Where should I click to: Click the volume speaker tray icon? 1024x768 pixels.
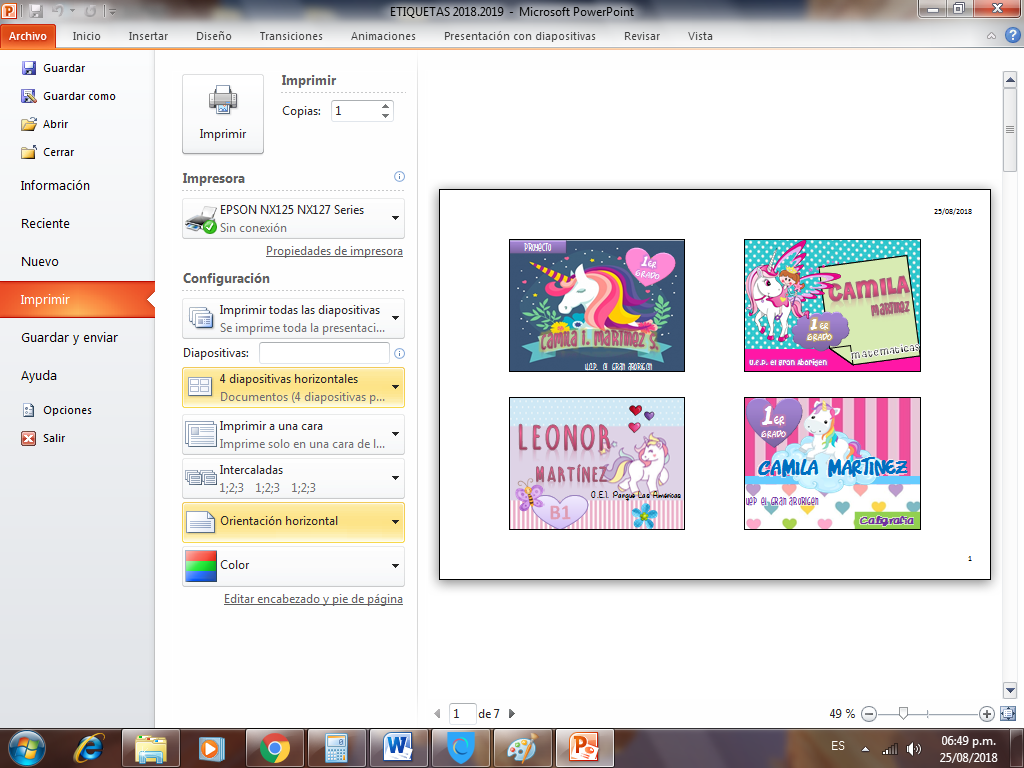pos(914,748)
